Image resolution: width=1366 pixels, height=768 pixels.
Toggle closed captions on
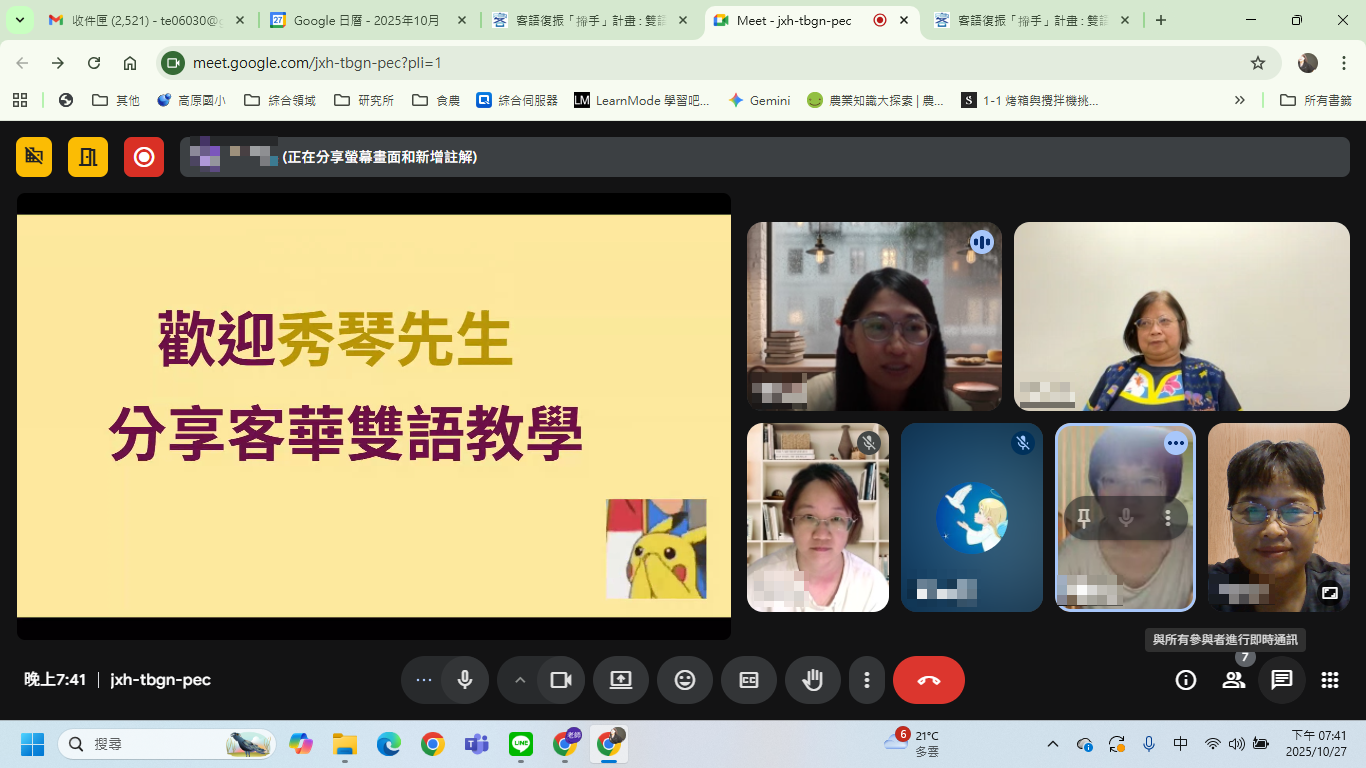tap(749, 680)
